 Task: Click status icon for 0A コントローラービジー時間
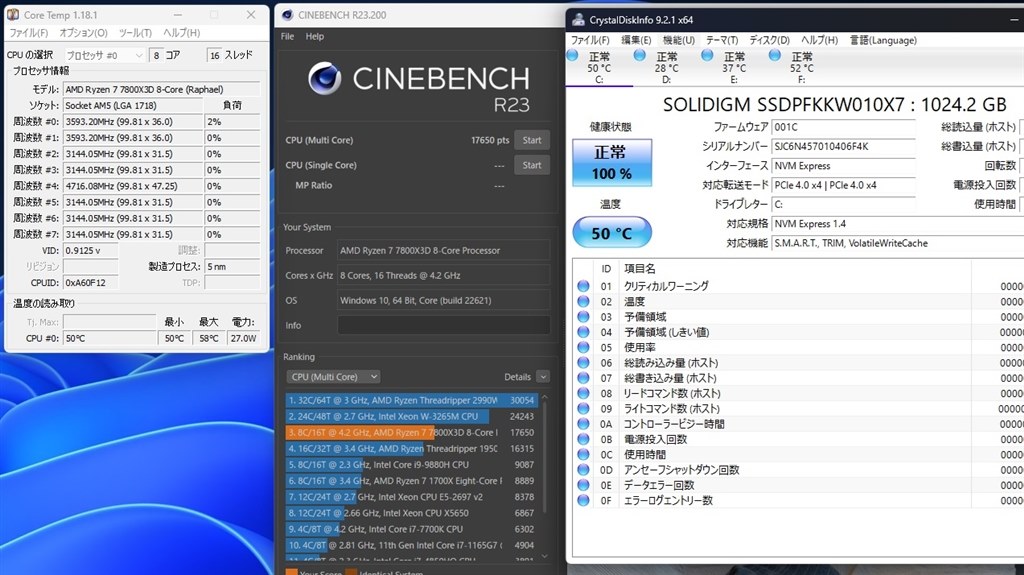583,424
